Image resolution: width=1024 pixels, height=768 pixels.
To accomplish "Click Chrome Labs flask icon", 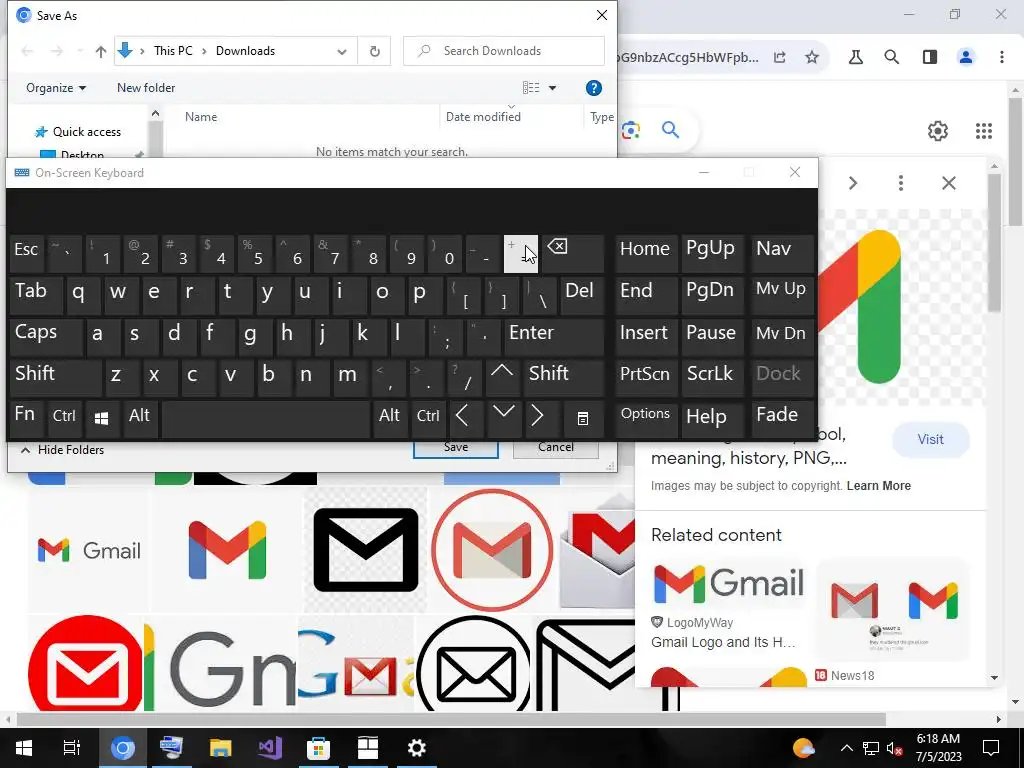I will 856,57.
